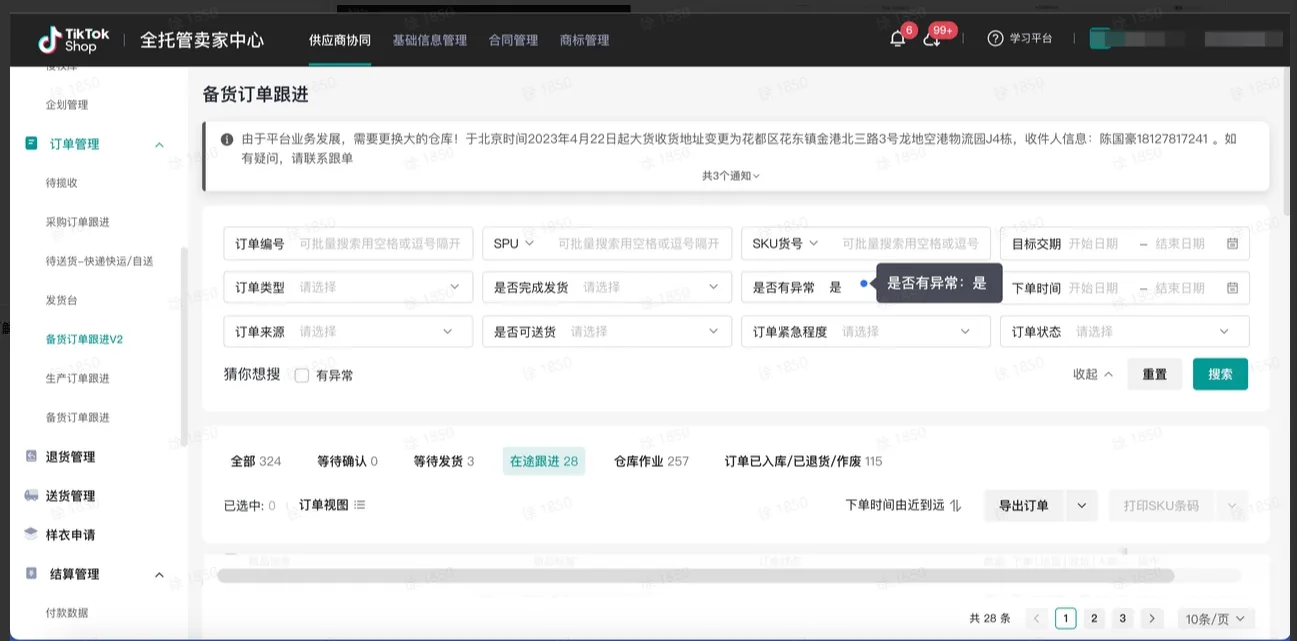Click the 学习平台 help icon
Viewport: 1297px width, 641px height.
click(x=995, y=39)
